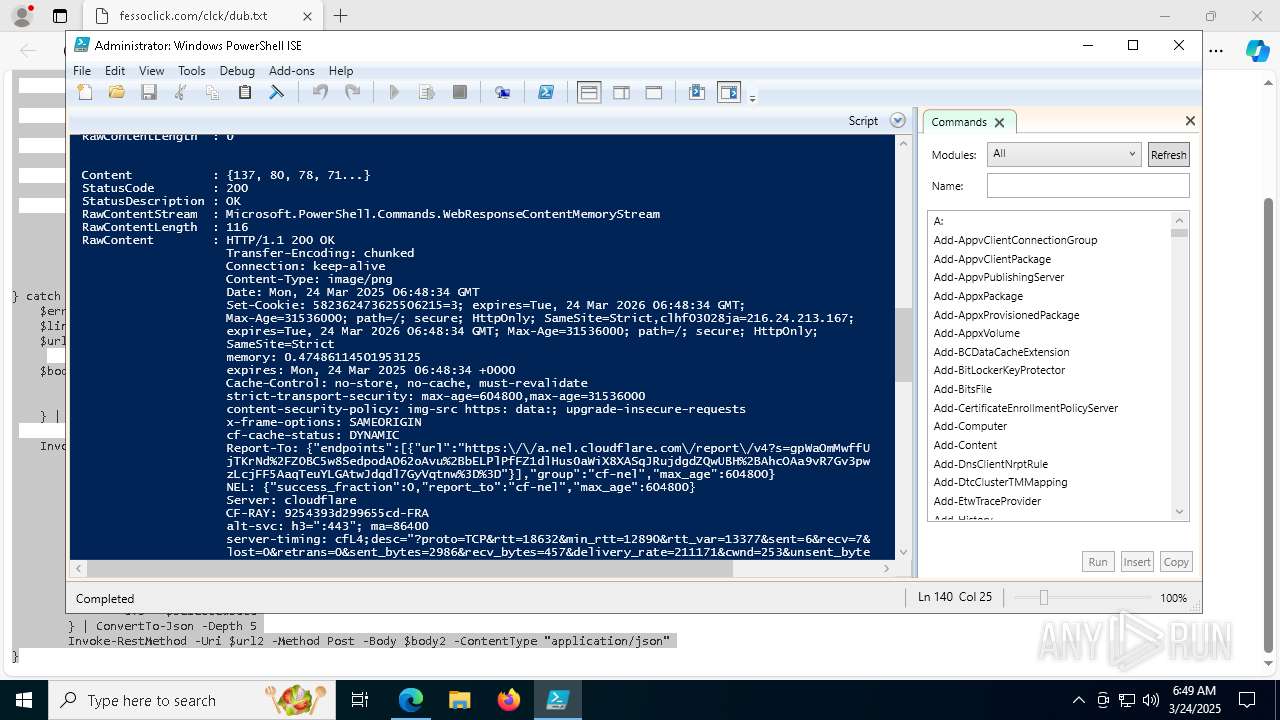
Task: Close the Commands add-on pane
Action: [x=1190, y=121]
